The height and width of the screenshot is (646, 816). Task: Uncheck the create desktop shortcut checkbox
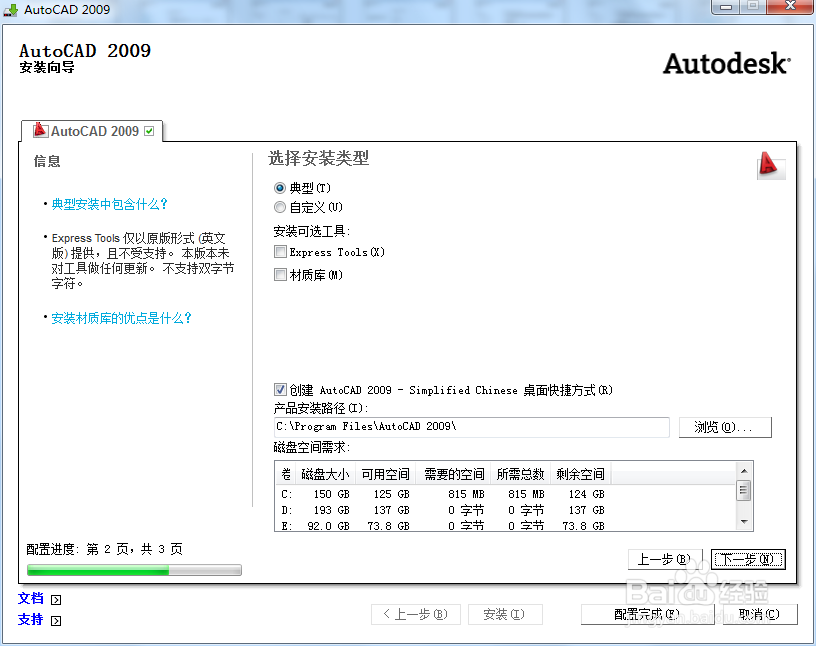[280, 389]
